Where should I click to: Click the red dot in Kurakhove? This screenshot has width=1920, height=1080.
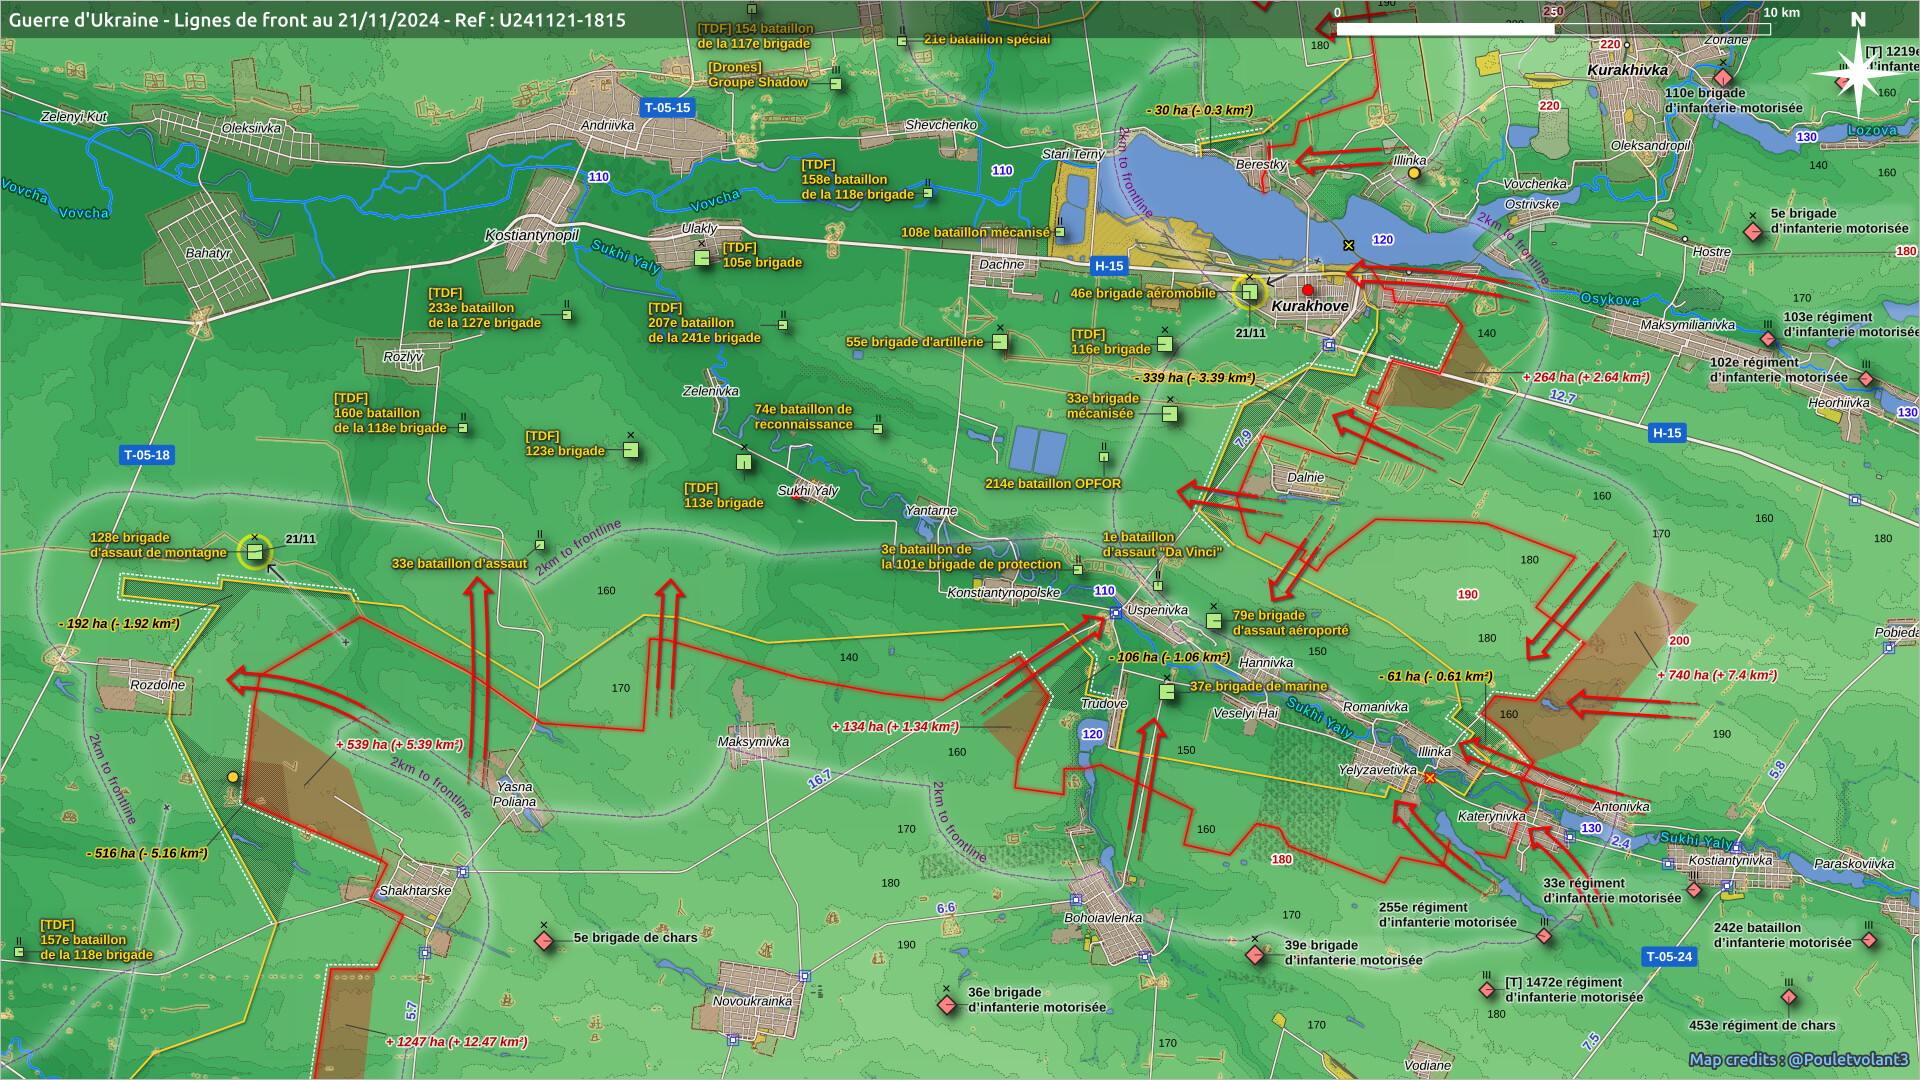click(x=1308, y=290)
